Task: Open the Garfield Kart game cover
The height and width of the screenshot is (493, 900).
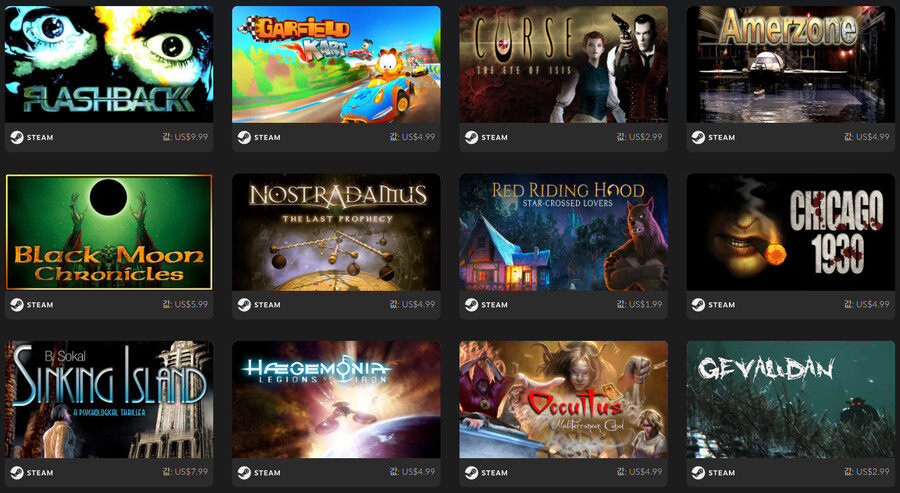Action: pos(336,64)
